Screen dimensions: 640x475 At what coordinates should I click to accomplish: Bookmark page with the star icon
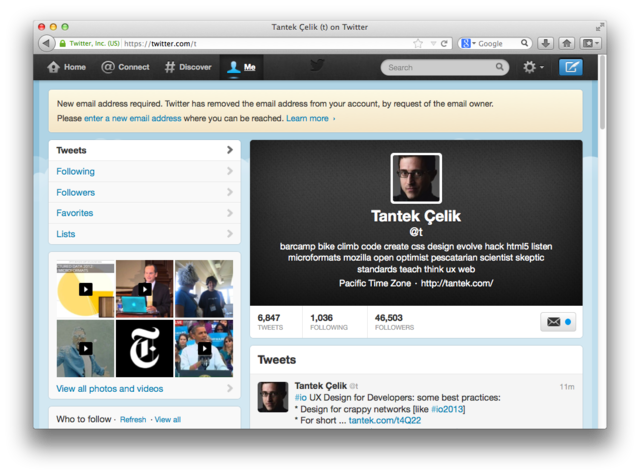[x=418, y=43]
